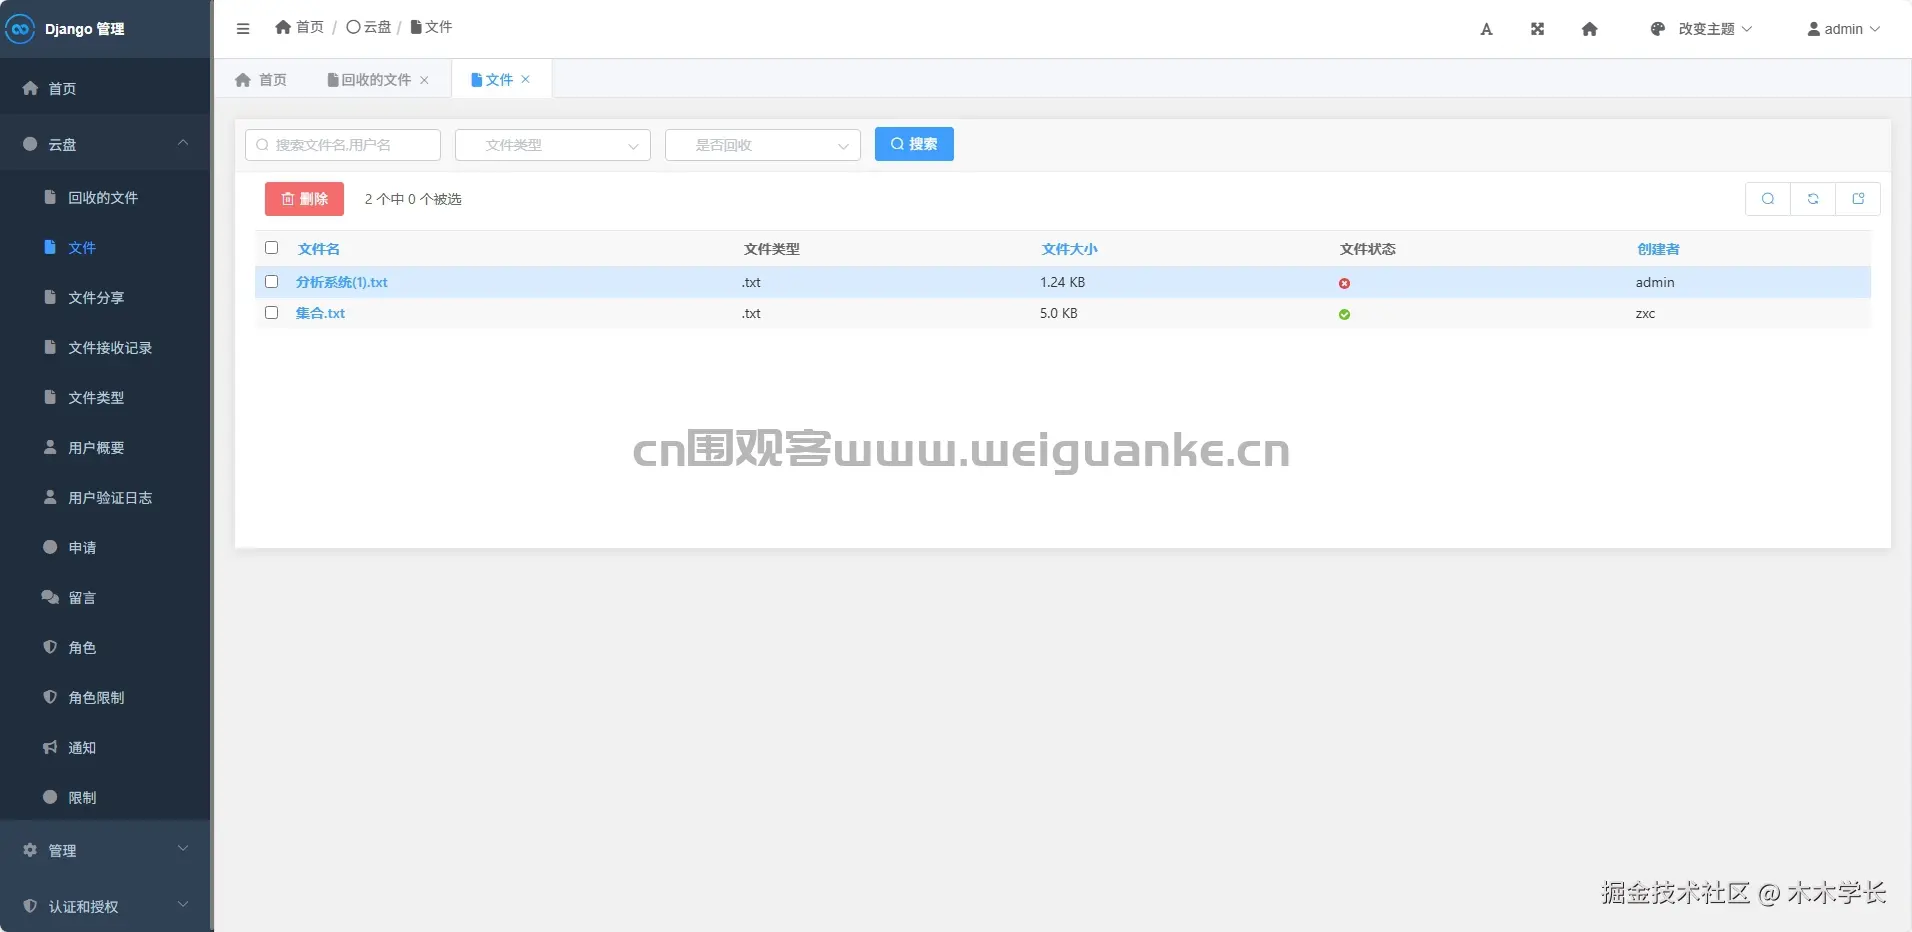Open the 是否回收 filter dropdown
1912x932 pixels.
click(763, 145)
